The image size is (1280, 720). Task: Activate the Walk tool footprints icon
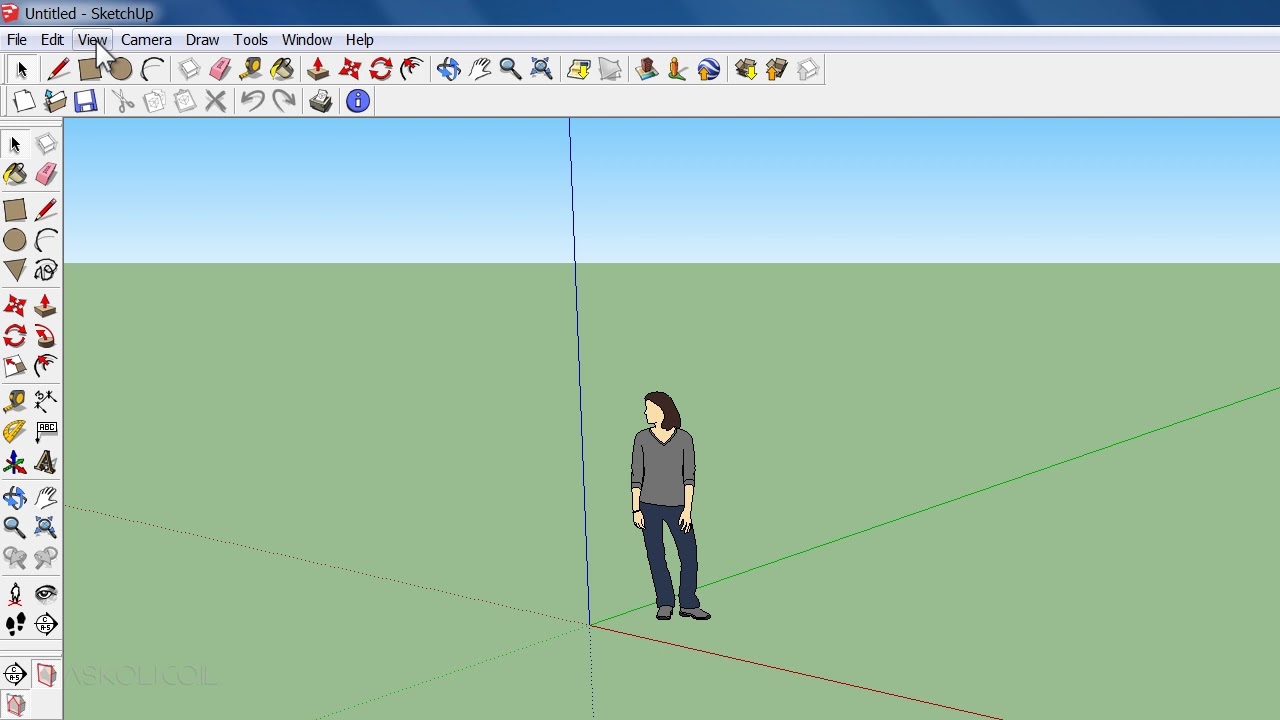coord(15,625)
